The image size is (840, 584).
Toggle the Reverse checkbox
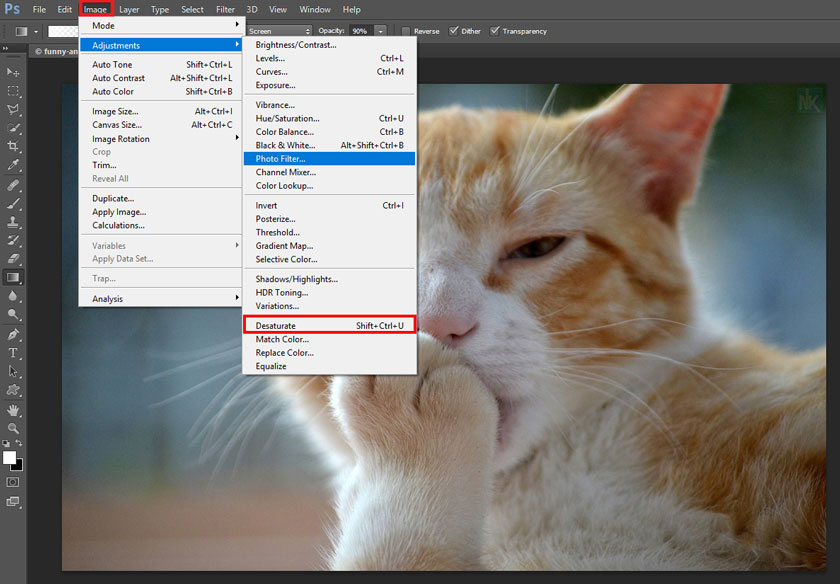406,31
